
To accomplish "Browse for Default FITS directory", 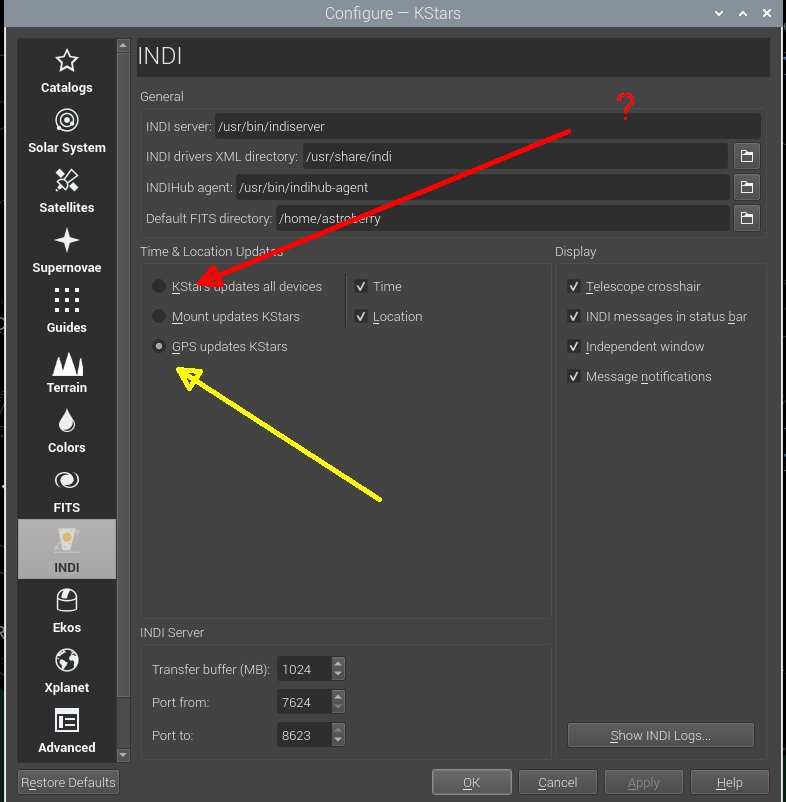I will click(x=747, y=218).
